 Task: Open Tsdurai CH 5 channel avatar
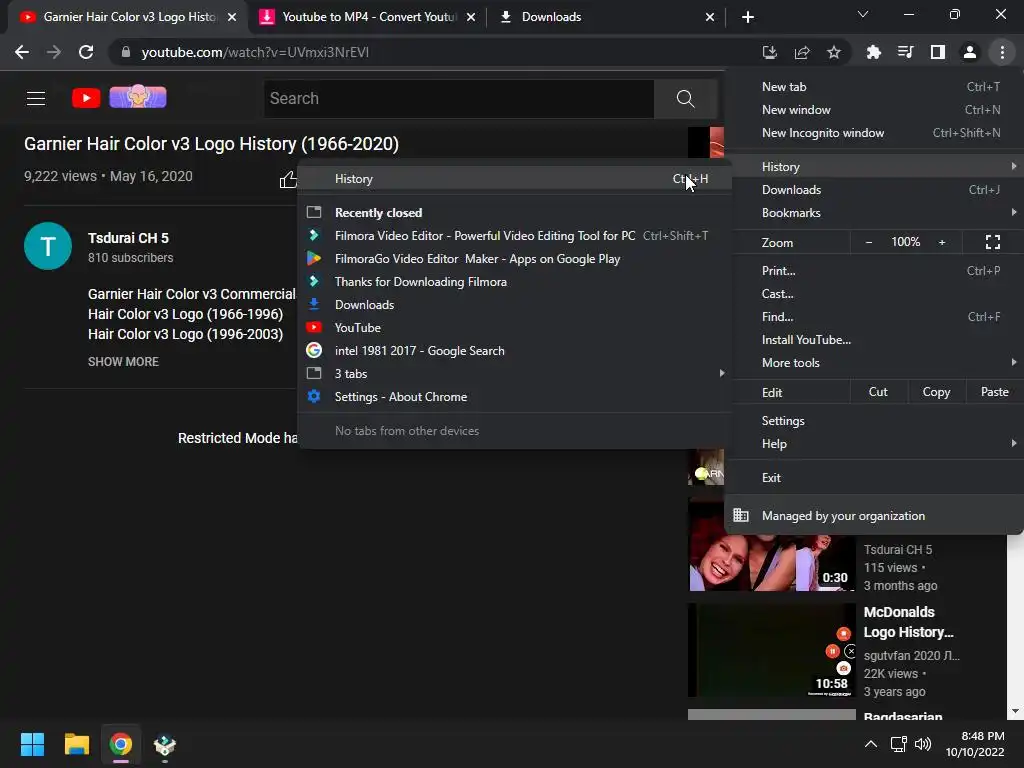48,246
